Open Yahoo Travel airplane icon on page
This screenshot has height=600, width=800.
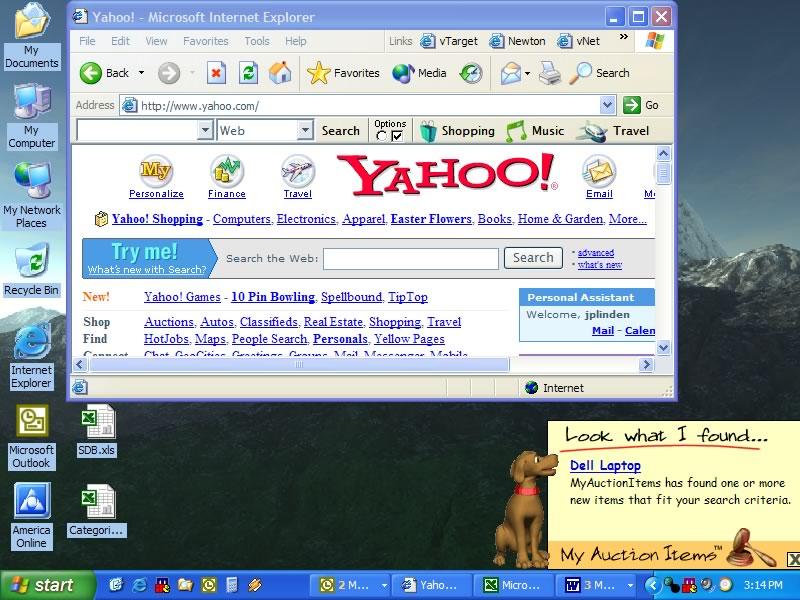coord(298,171)
